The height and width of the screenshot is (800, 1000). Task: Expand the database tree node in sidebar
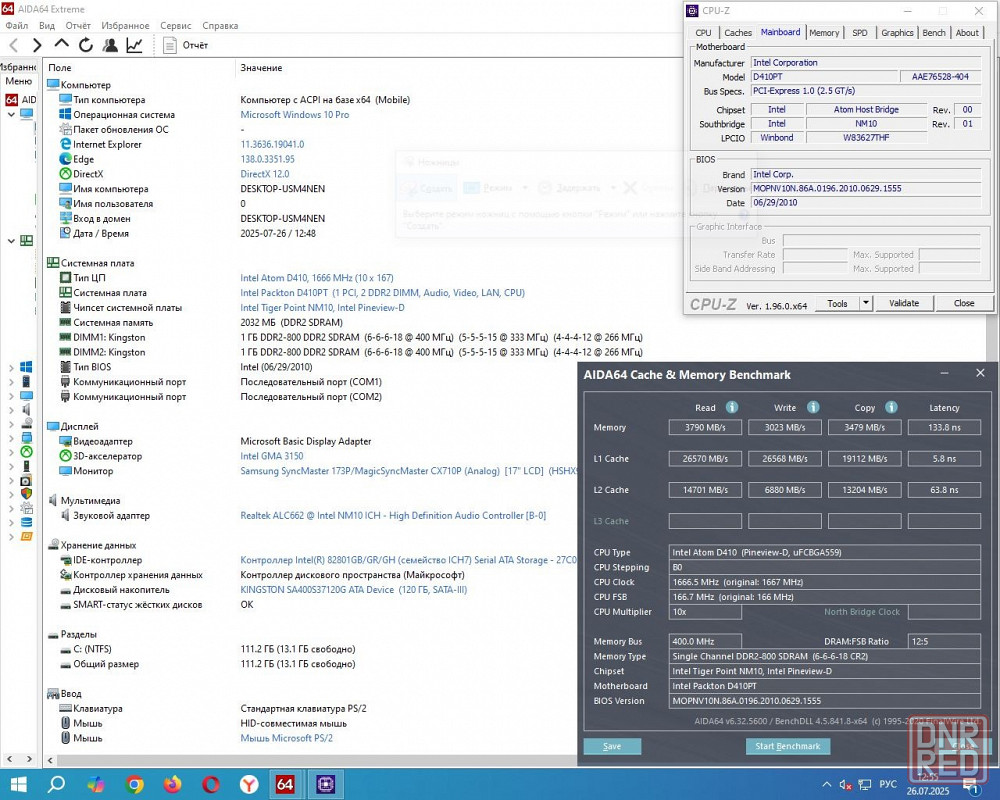[11, 522]
